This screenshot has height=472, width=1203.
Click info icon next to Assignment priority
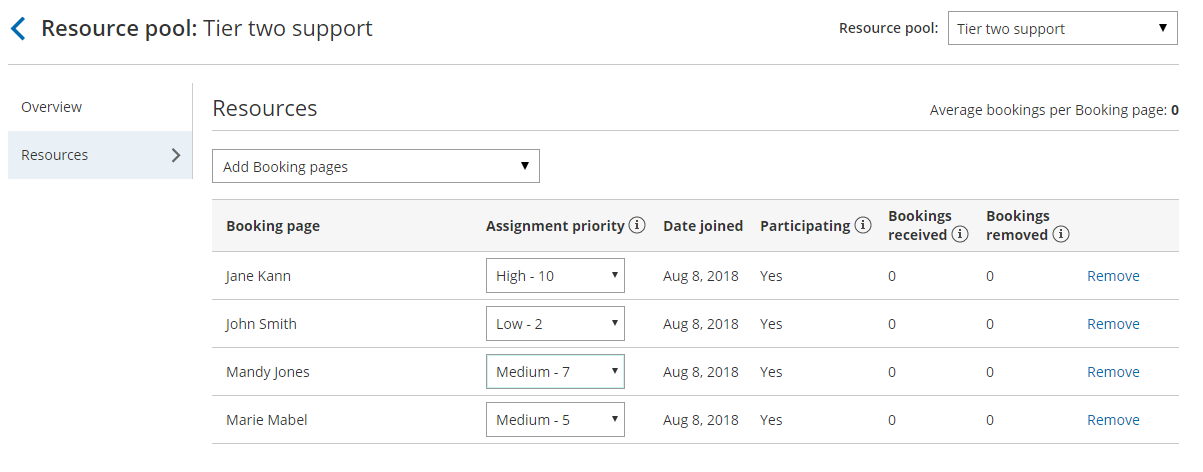pos(638,226)
